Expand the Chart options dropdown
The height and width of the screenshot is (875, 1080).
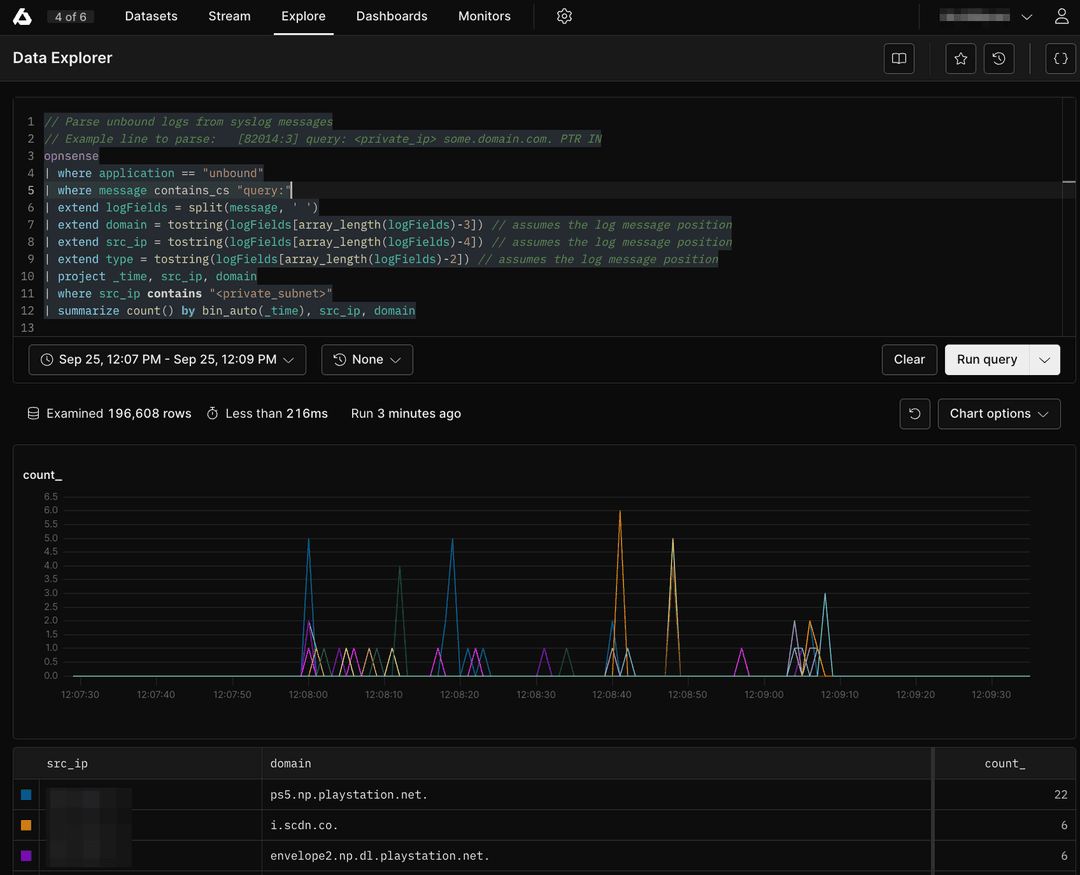(x=998, y=413)
